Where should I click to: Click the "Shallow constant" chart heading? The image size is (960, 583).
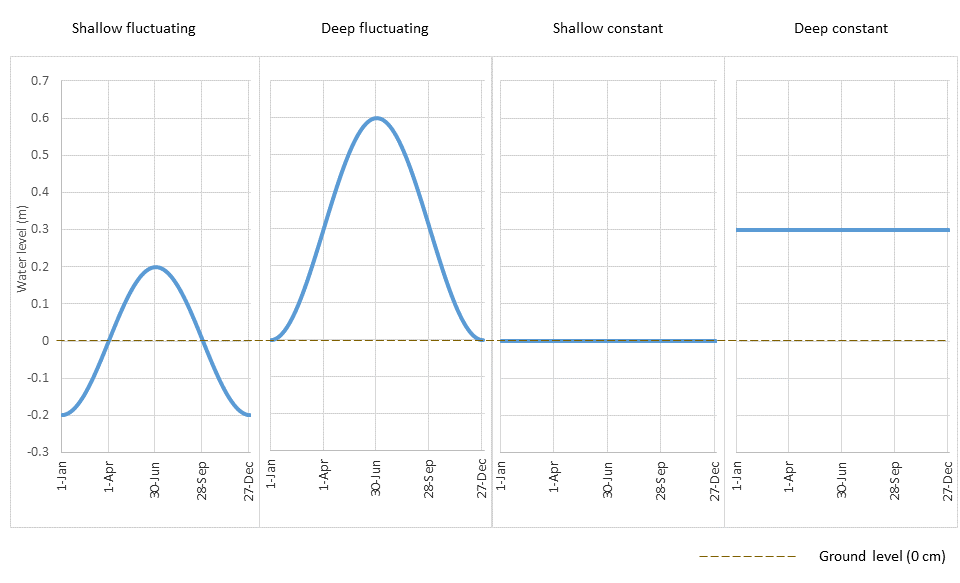click(x=606, y=28)
